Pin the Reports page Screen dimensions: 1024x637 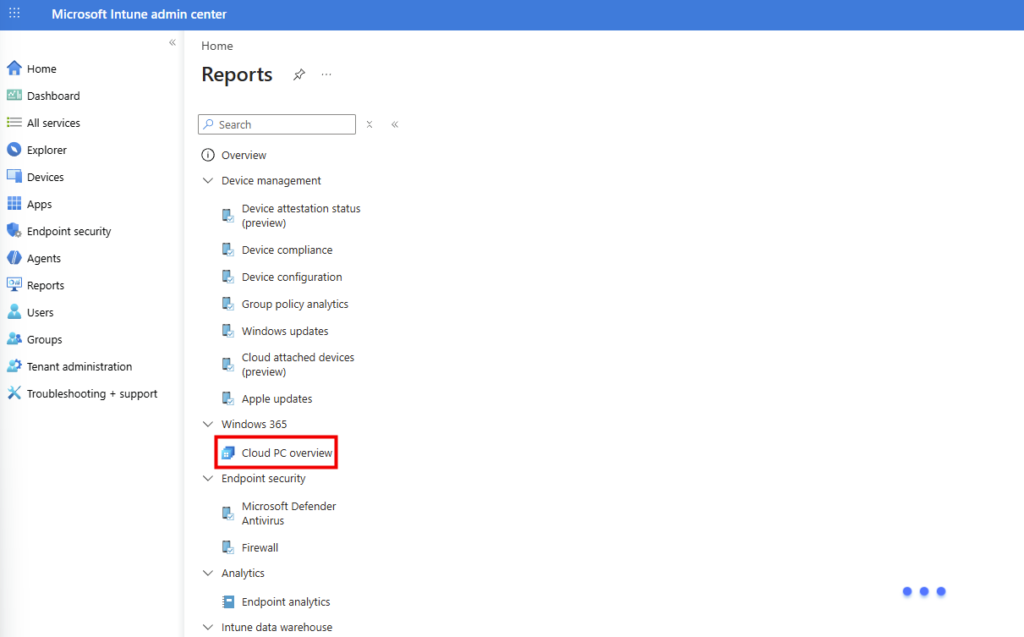click(299, 75)
